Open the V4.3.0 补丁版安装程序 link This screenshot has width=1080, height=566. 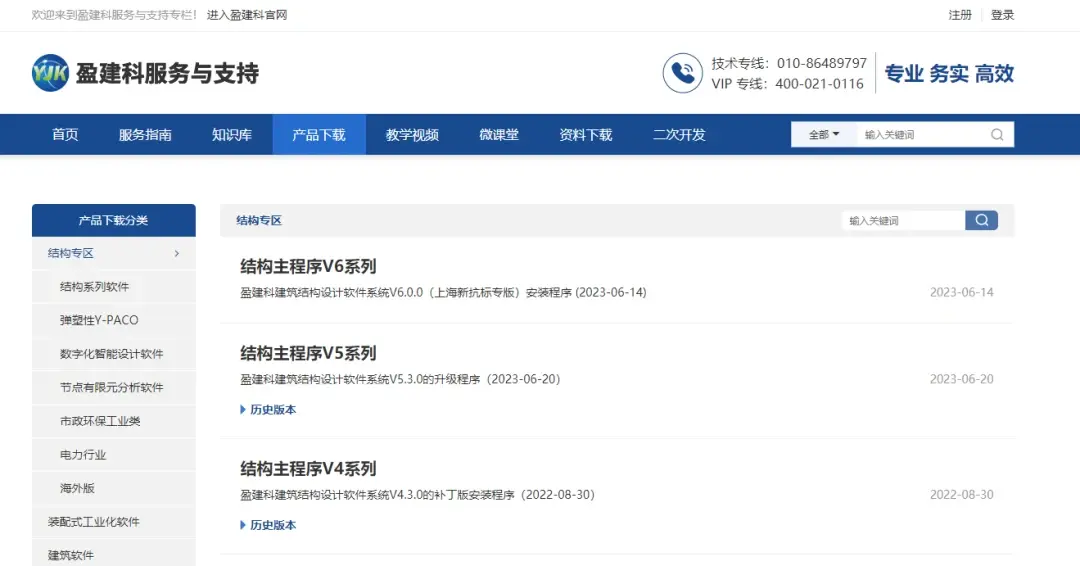point(417,495)
